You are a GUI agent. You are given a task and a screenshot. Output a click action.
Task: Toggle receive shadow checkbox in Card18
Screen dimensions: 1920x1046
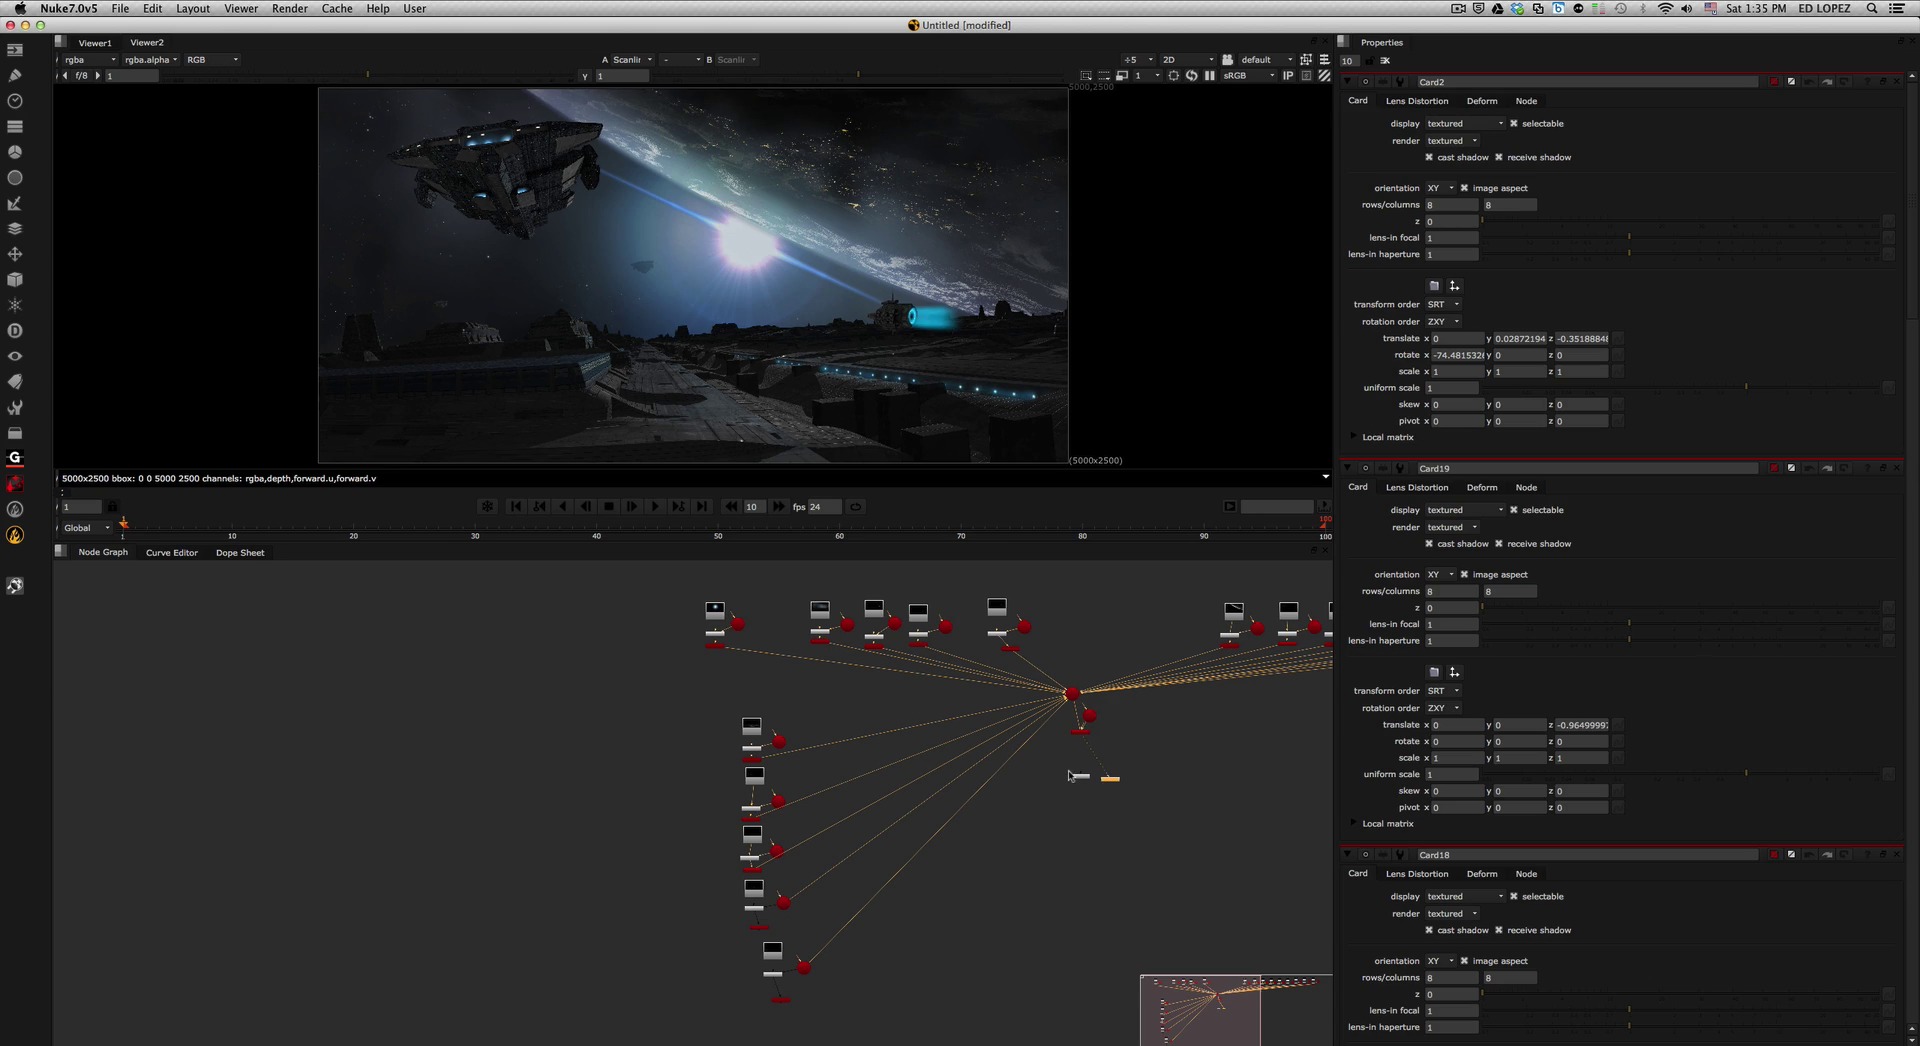click(1499, 930)
